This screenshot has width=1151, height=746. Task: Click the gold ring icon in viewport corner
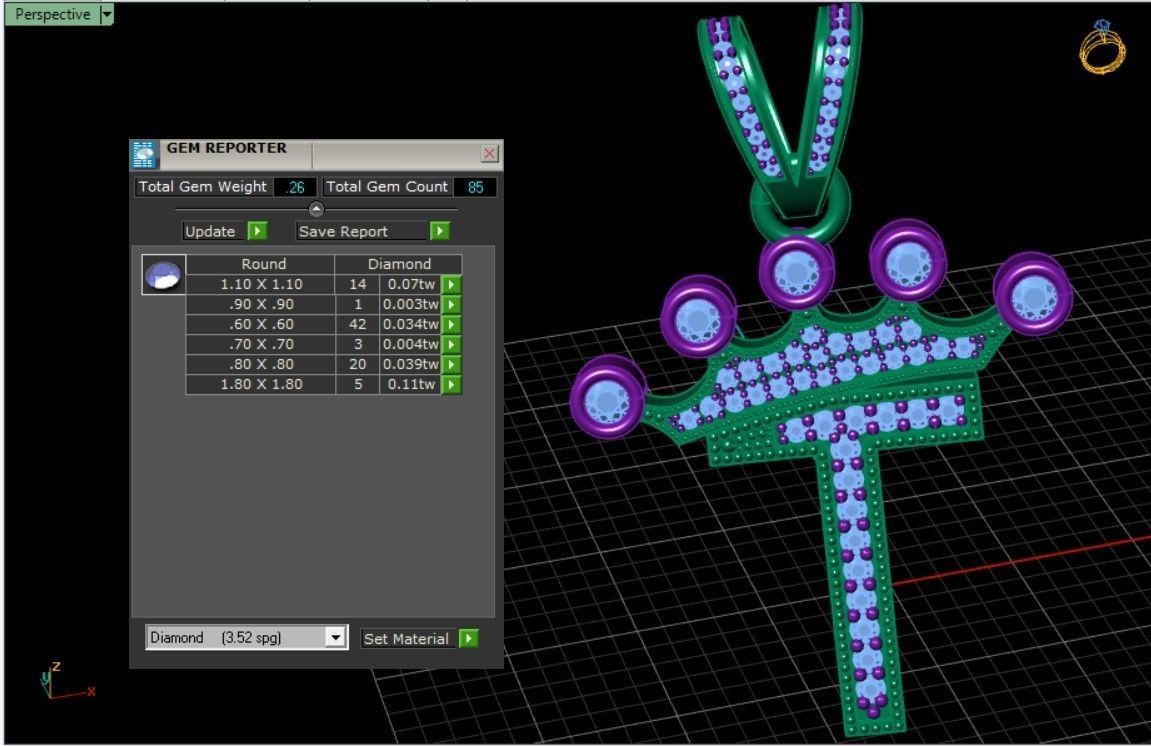coord(1102,47)
